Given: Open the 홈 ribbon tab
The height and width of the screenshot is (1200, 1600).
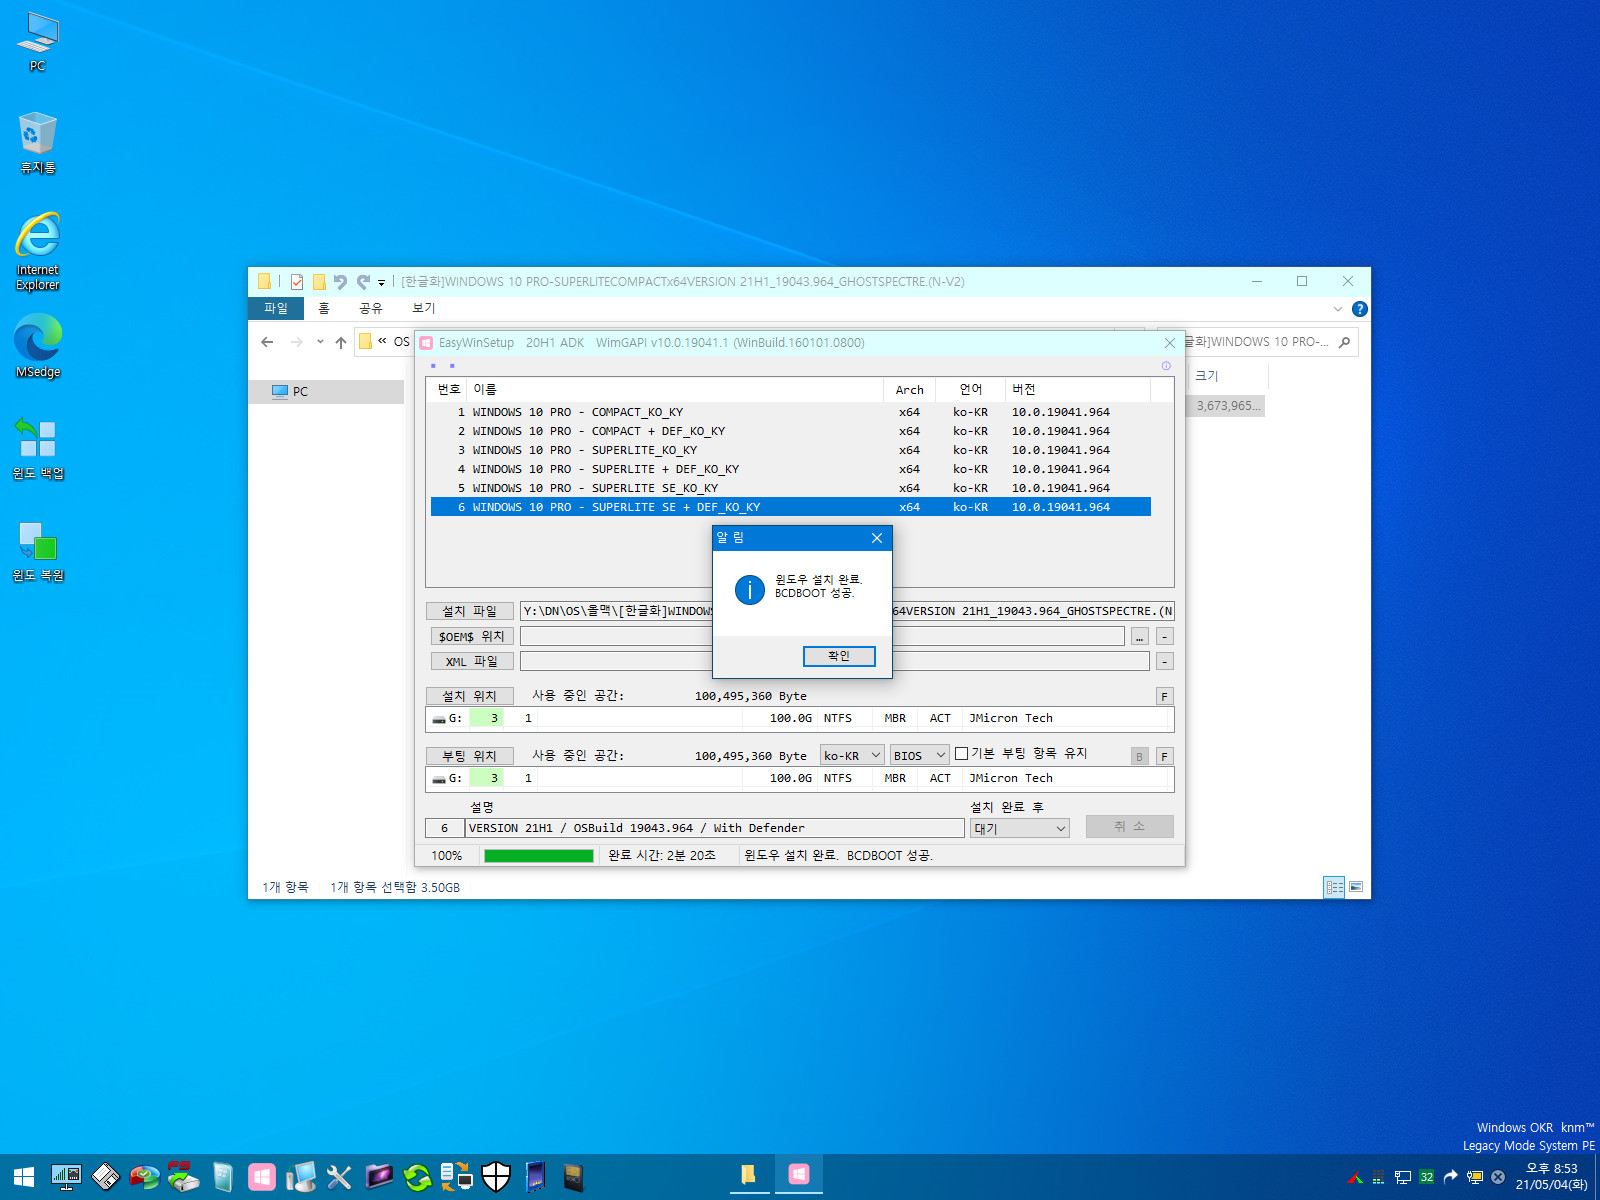Looking at the screenshot, I should (x=324, y=308).
